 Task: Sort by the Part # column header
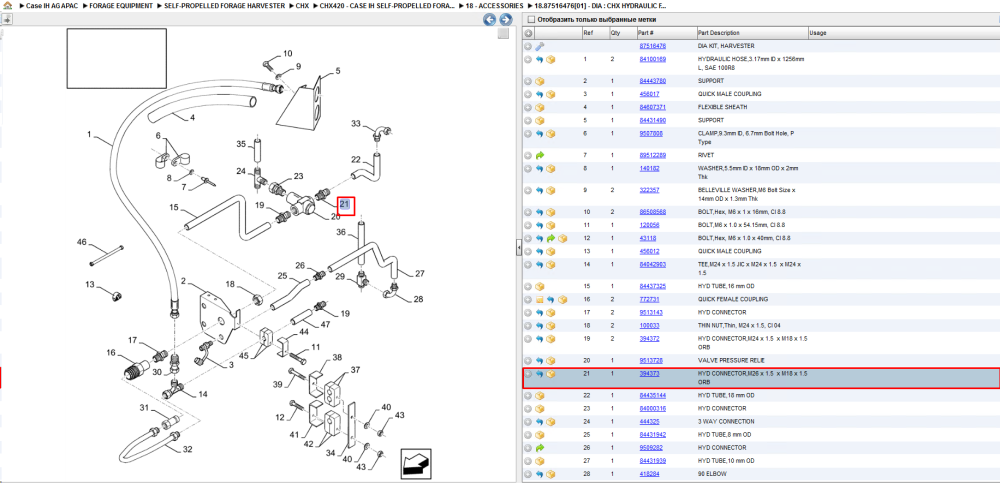666,33
